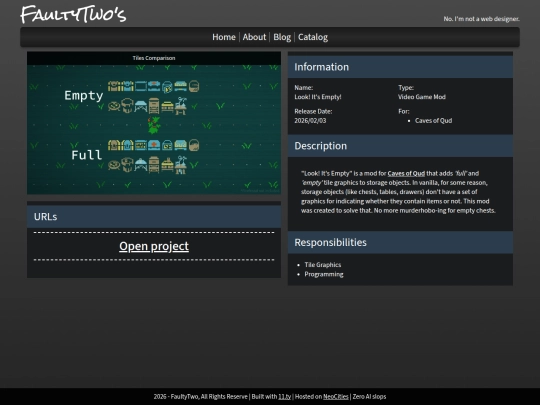
Task: Navigate to the Catalog page
Action: [313, 37]
